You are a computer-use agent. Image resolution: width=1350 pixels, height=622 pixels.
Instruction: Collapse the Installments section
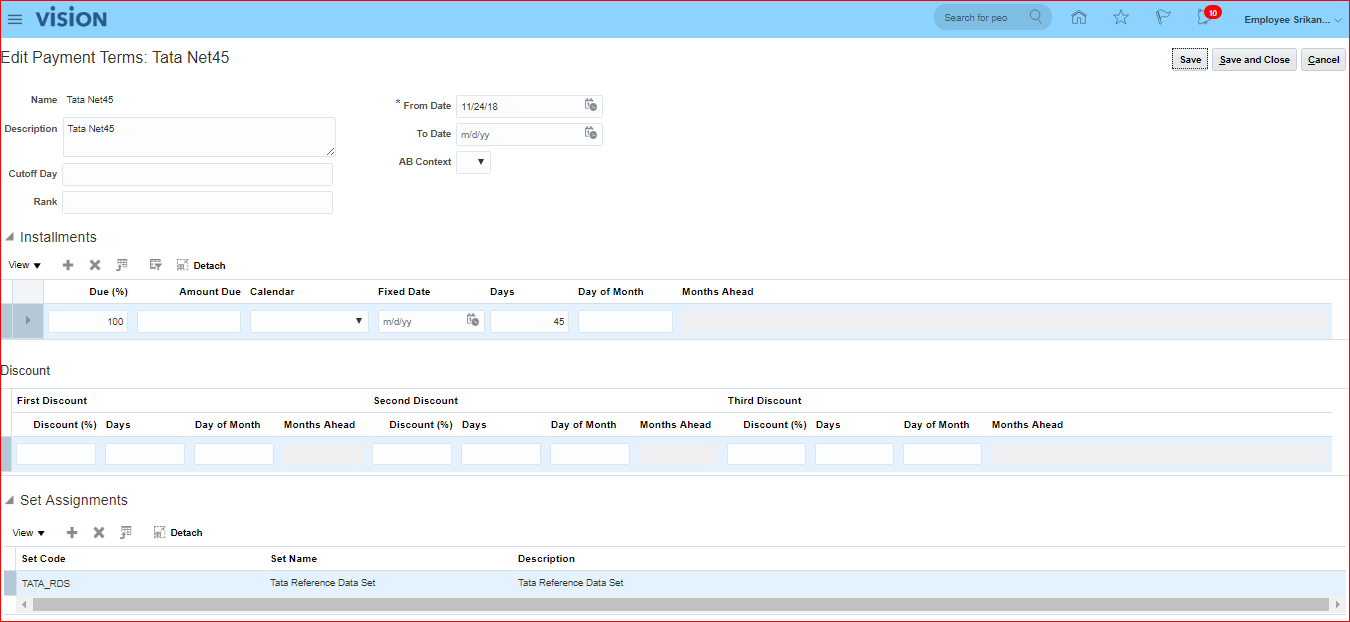click(10, 237)
